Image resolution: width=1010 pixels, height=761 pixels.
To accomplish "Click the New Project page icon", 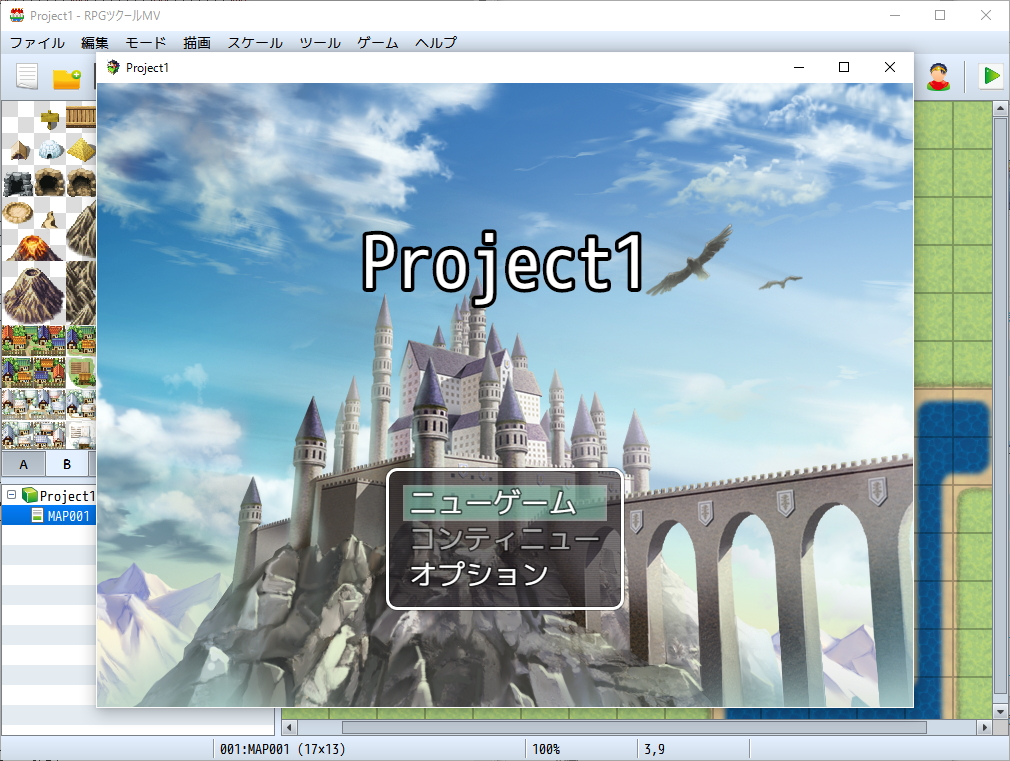I will tap(27, 77).
